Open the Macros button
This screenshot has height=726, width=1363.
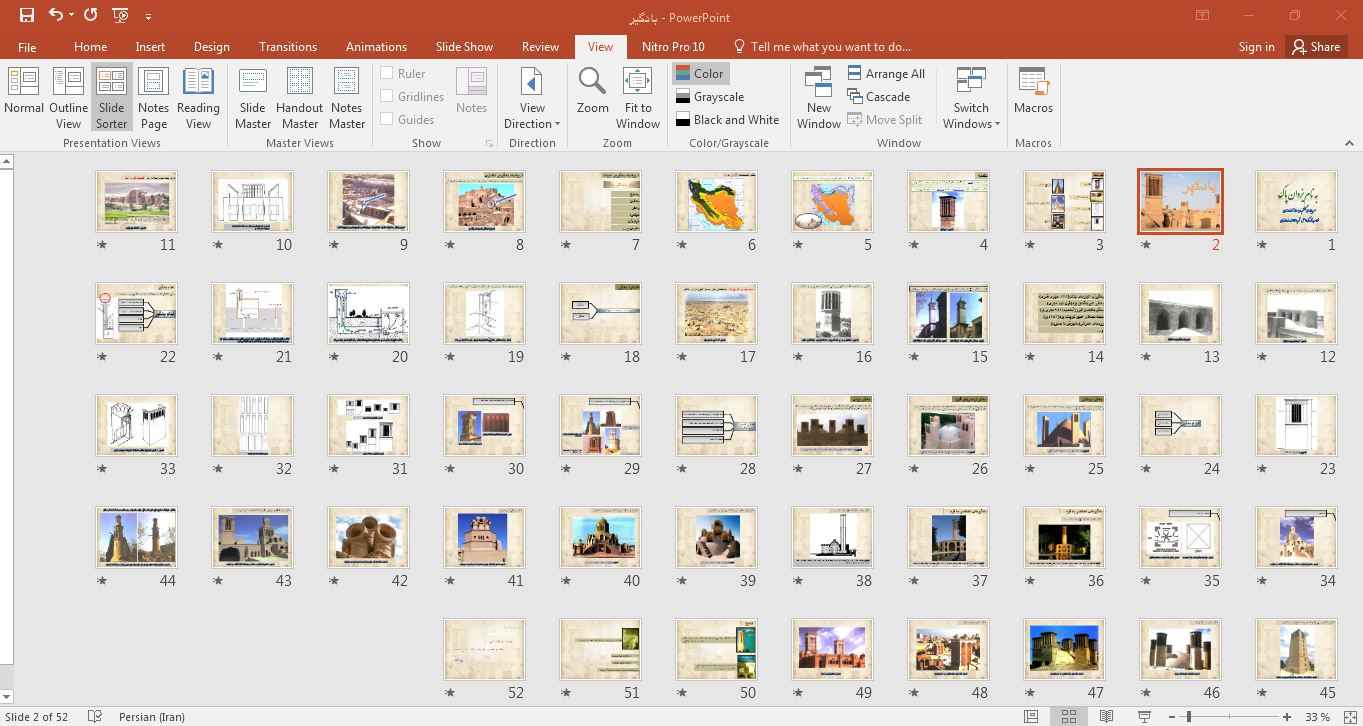point(1033,91)
